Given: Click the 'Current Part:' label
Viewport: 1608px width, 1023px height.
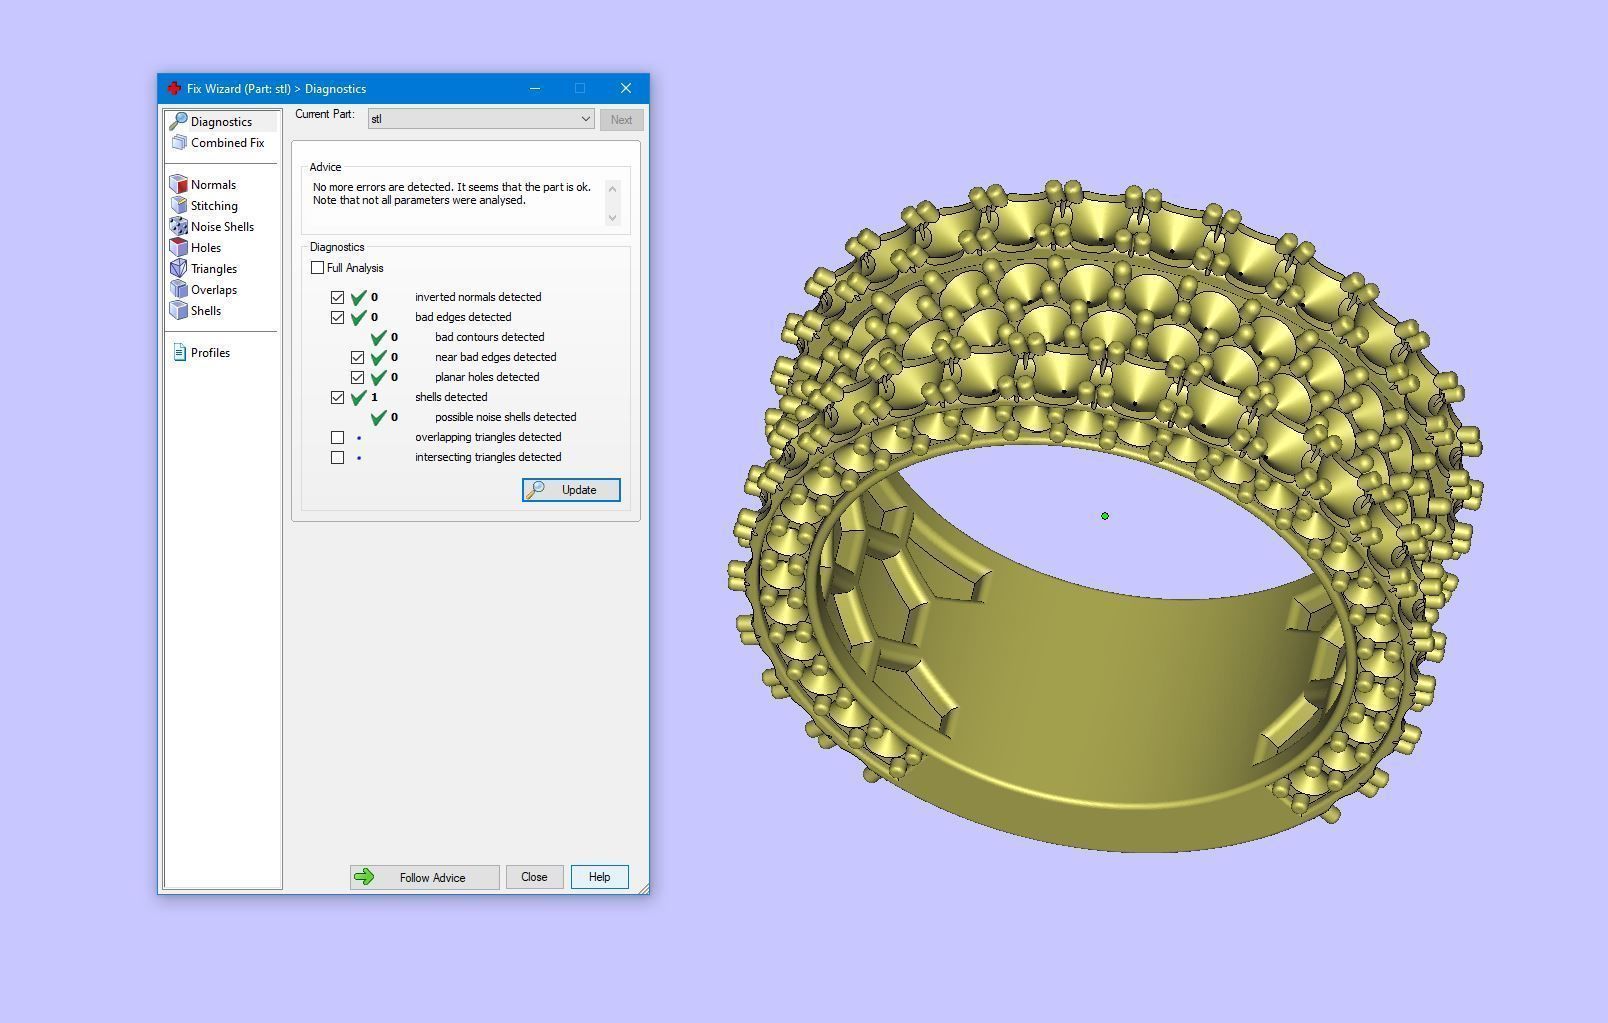Looking at the screenshot, I should point(325,114).
